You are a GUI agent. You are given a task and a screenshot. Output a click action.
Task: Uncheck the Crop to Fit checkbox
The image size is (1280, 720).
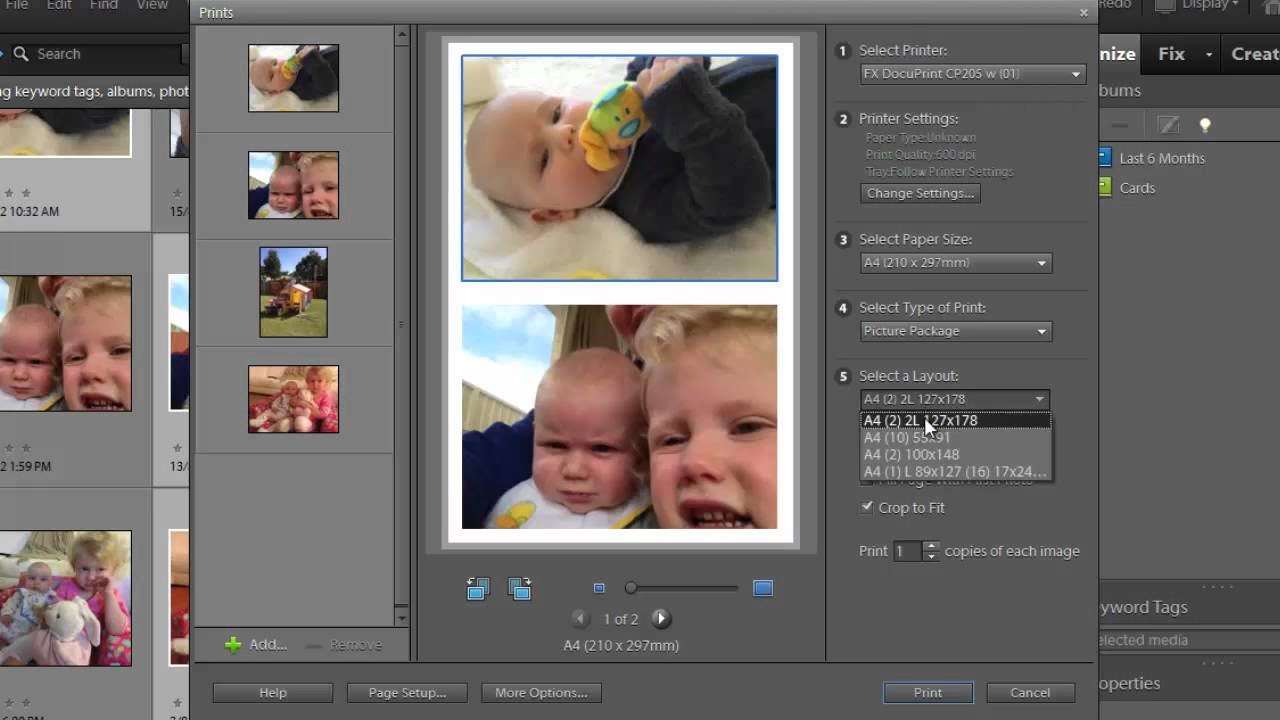point(867,507)
